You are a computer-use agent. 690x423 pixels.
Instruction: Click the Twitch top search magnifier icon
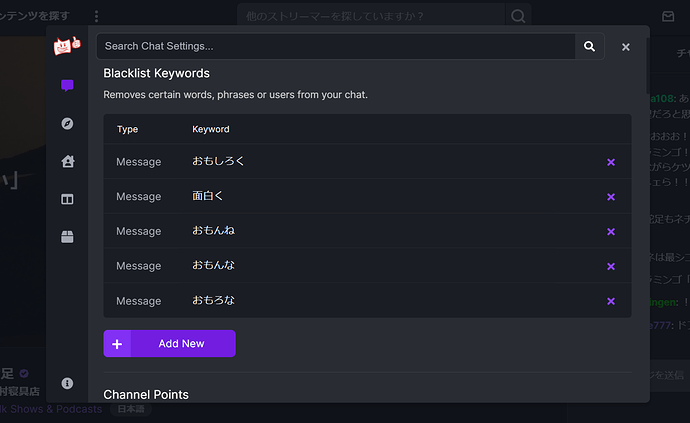point(518,16)
